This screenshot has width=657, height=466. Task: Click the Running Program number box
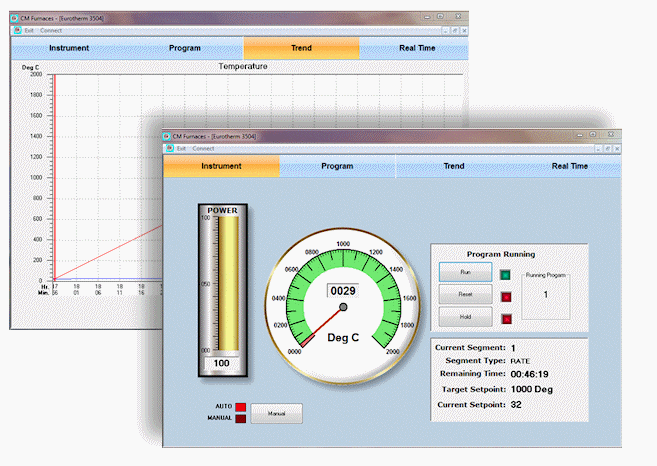click(x=546, y=295)
